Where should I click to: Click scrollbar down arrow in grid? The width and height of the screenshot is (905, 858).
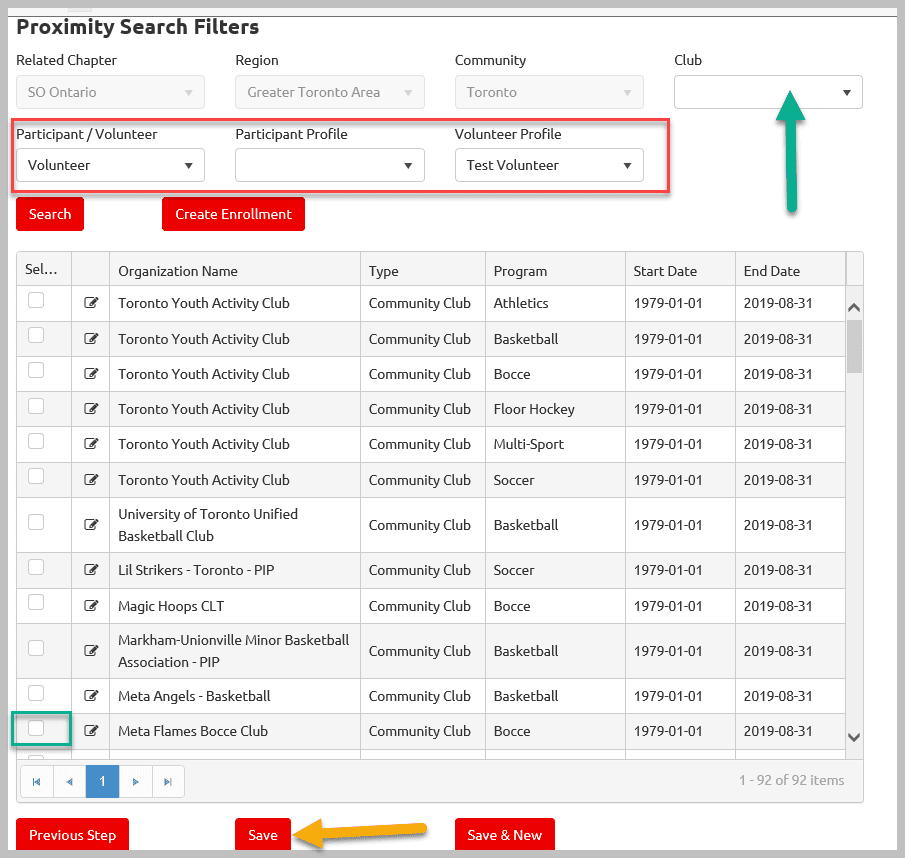click(x=854, y=737)
